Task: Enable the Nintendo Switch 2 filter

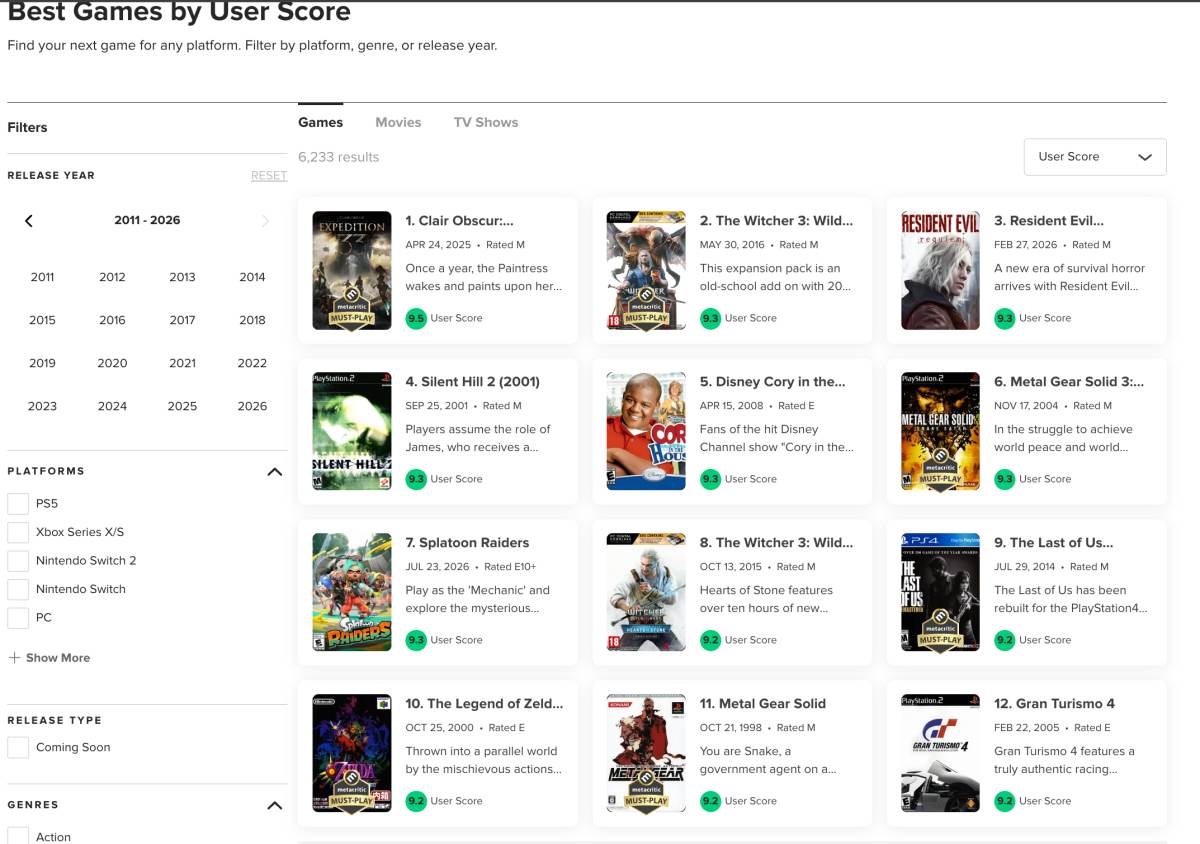Action: [18, 561]
